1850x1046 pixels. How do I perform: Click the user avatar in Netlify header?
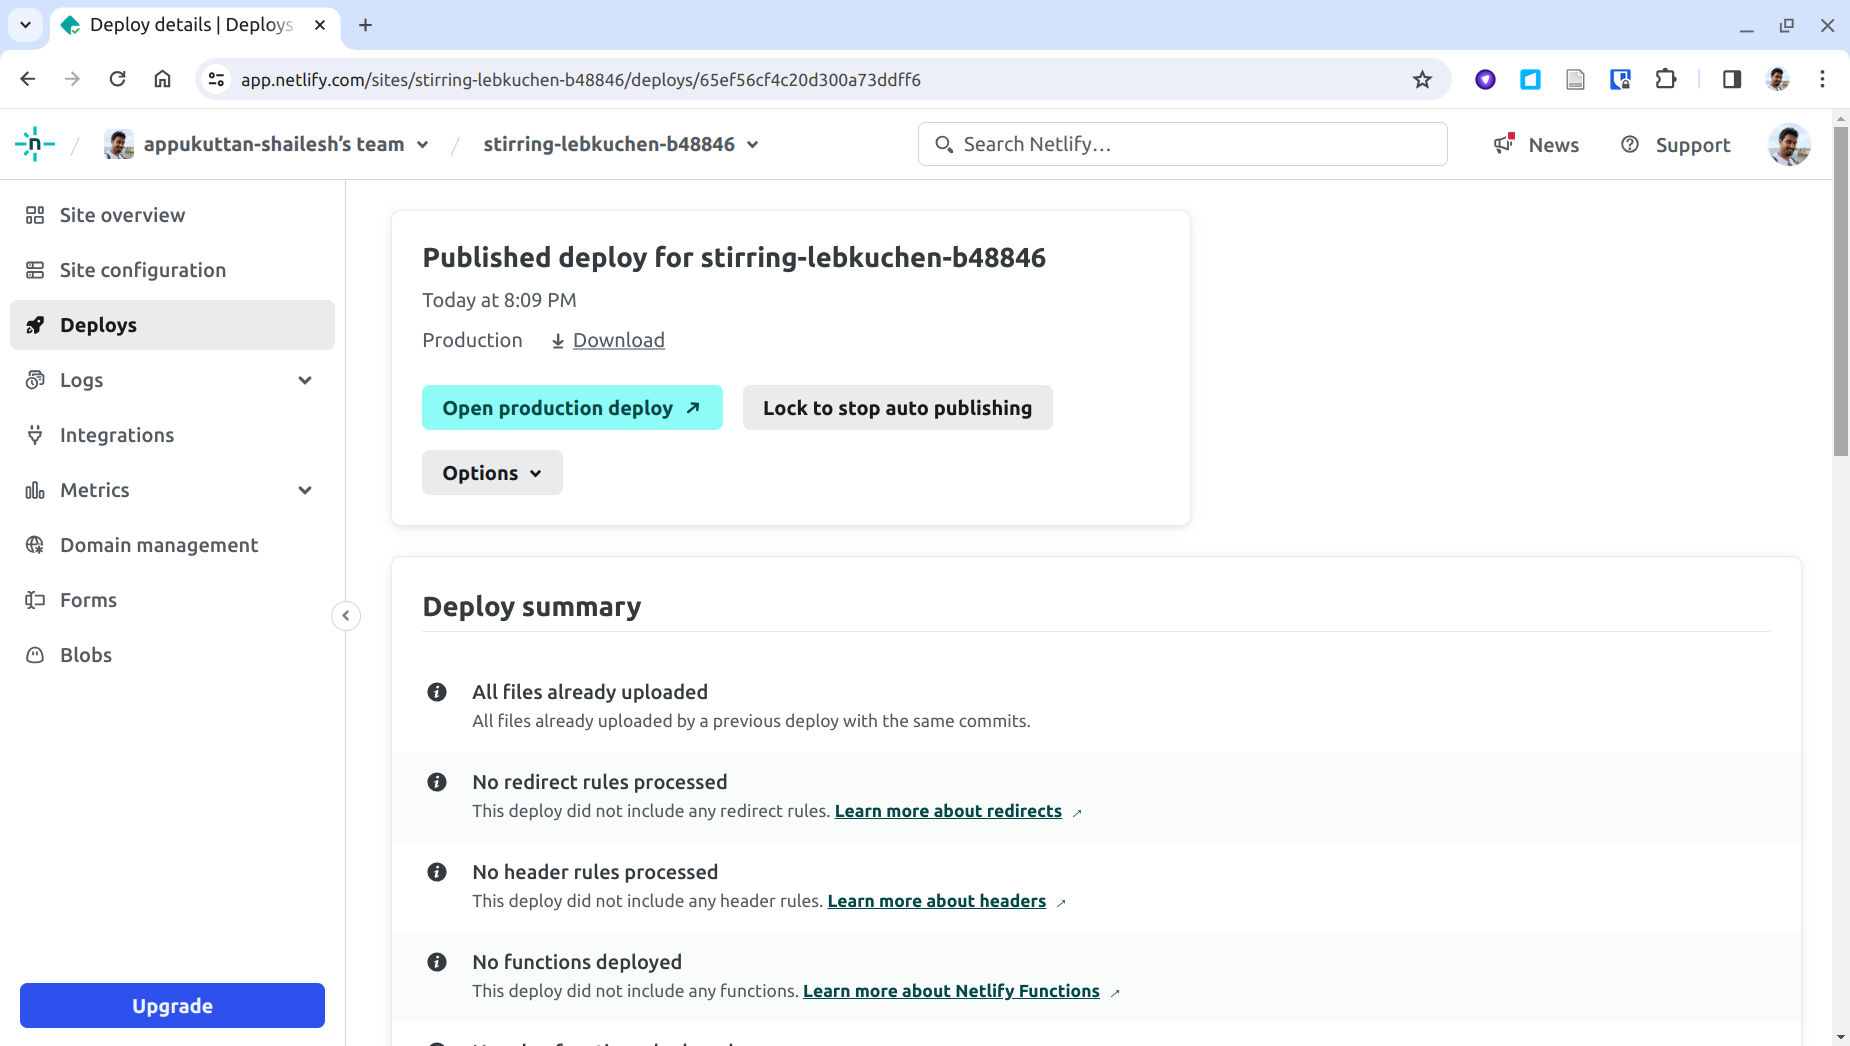(x=1789, y=145)
